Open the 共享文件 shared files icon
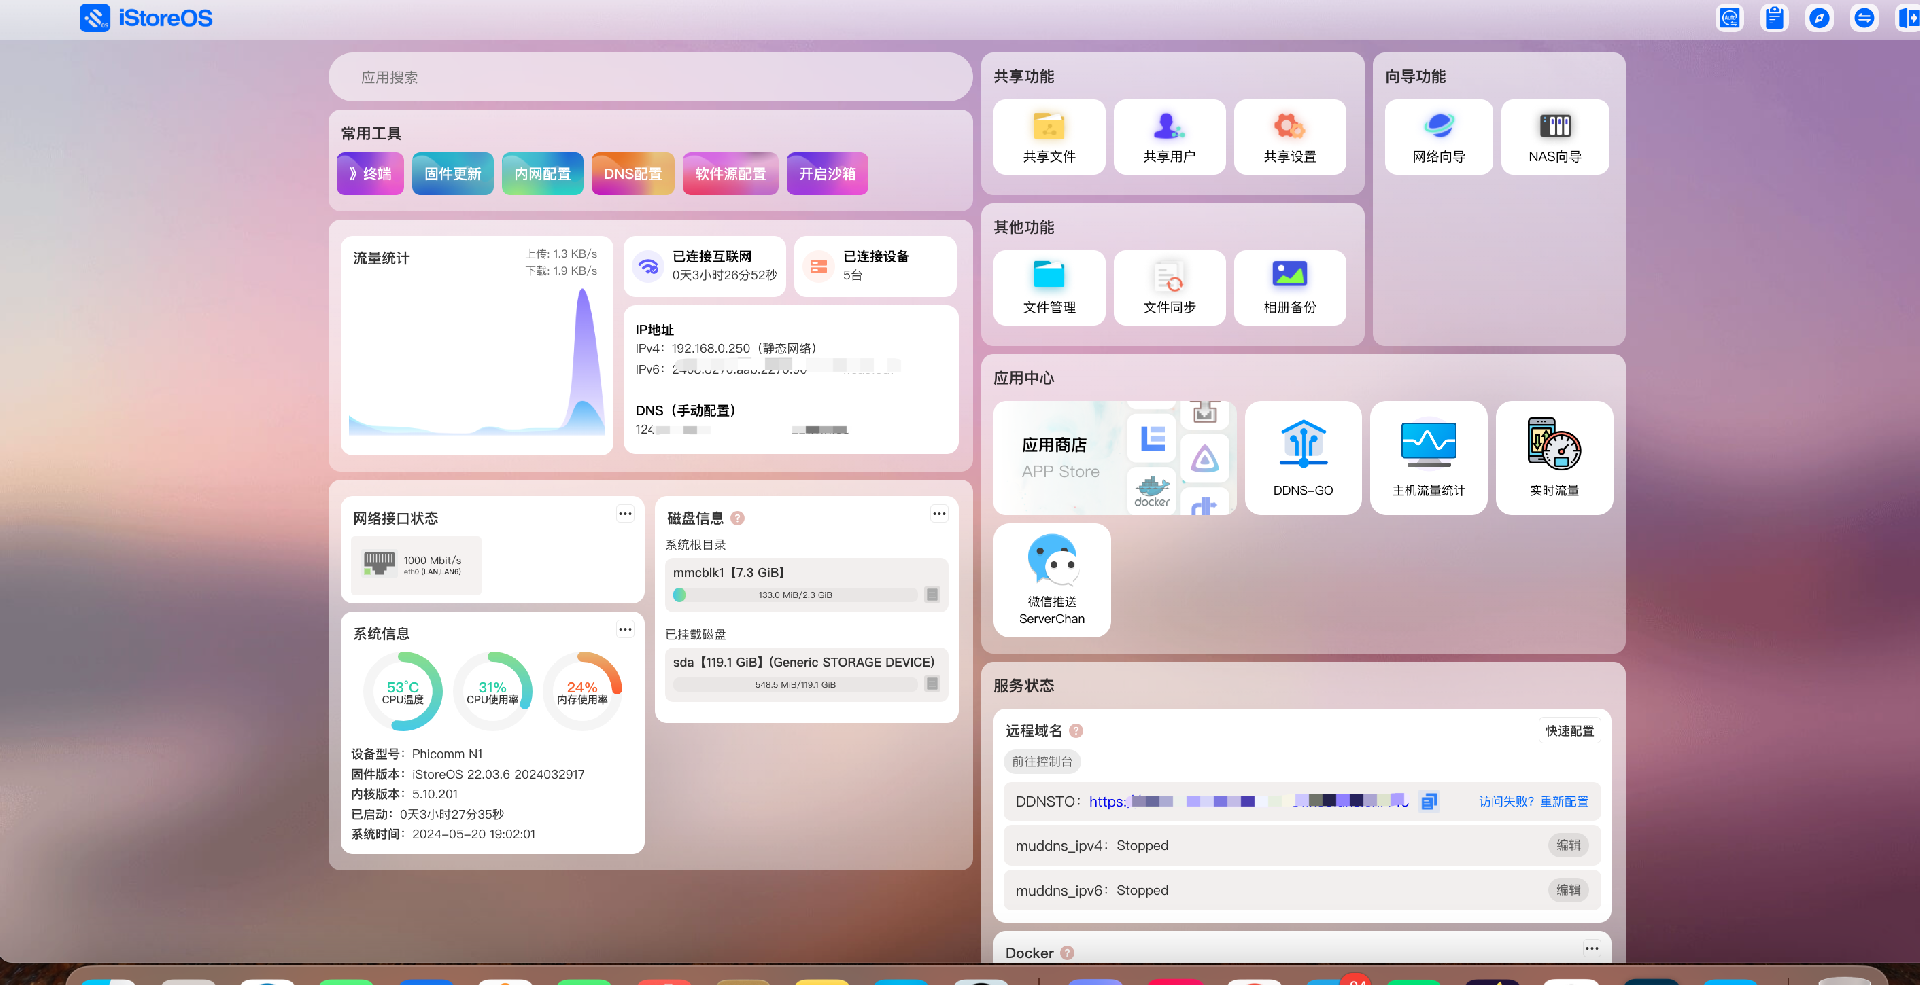Viewport: 1920px width, 985px height. click(x=1049, y=137)
